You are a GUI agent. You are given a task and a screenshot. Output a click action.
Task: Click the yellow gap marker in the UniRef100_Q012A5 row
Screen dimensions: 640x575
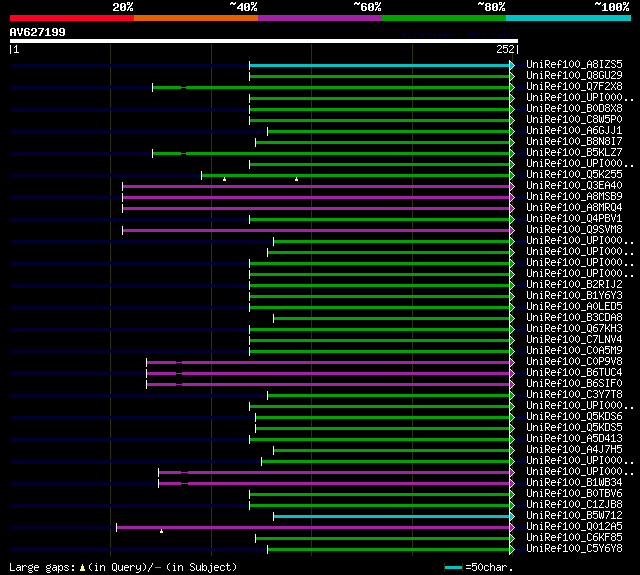[x=162, y=531]
